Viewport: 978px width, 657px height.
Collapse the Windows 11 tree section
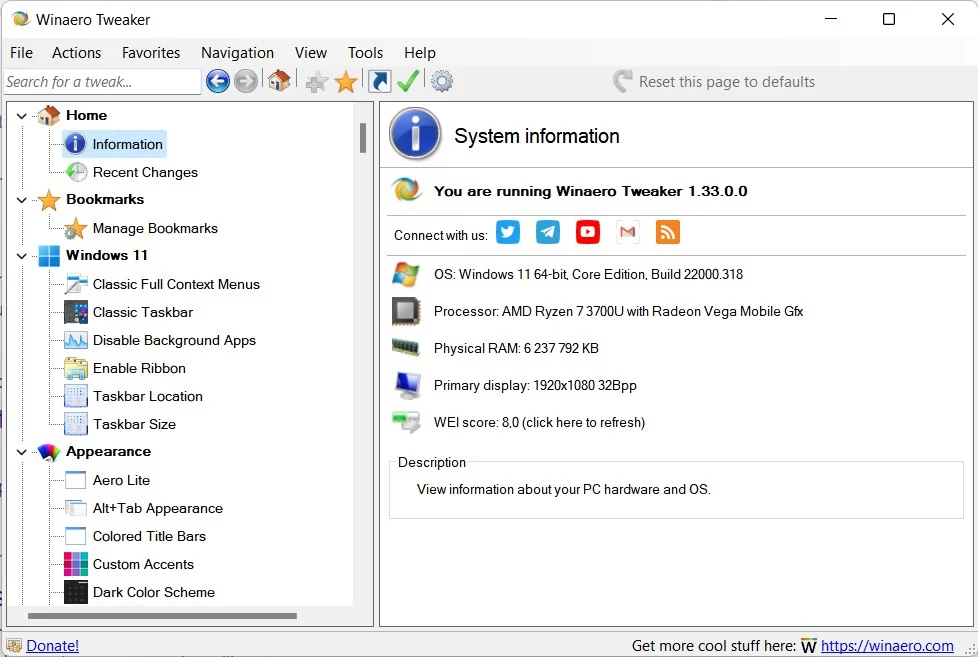(x=22, y=256)
